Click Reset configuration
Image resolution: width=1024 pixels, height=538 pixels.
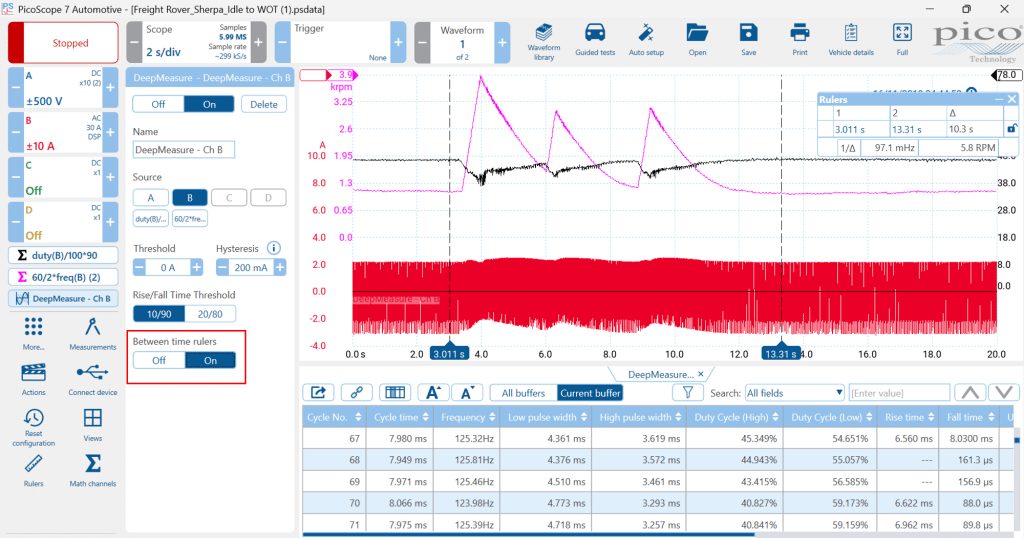[x=33, y=428]
